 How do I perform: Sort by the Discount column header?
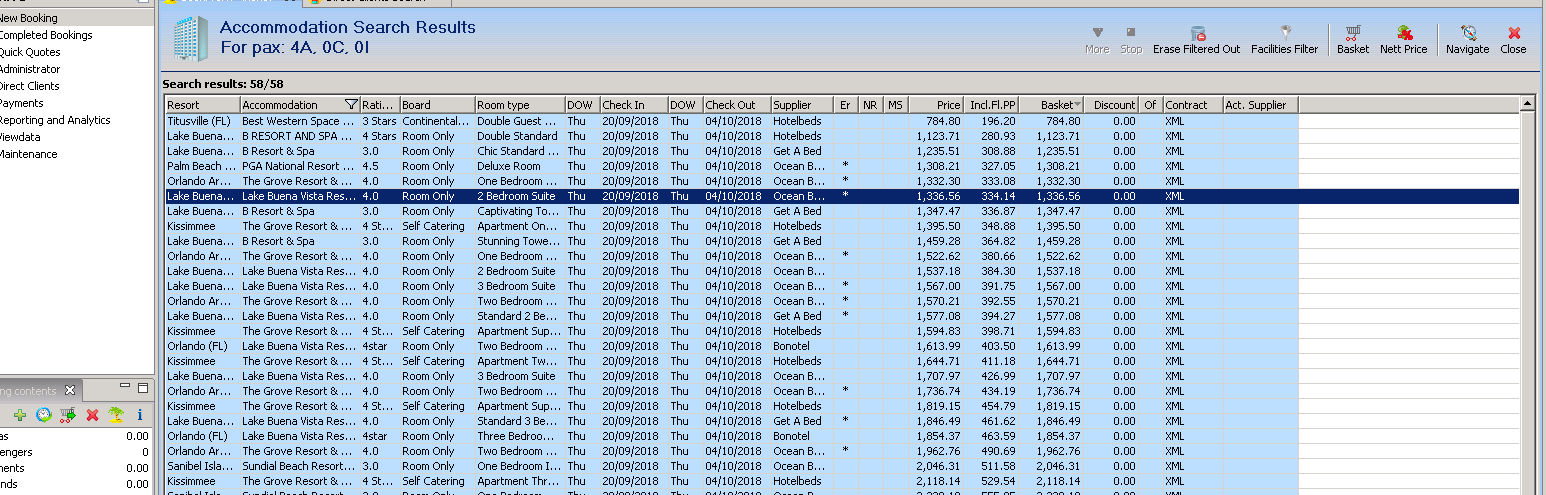[x=1112, y=105]
